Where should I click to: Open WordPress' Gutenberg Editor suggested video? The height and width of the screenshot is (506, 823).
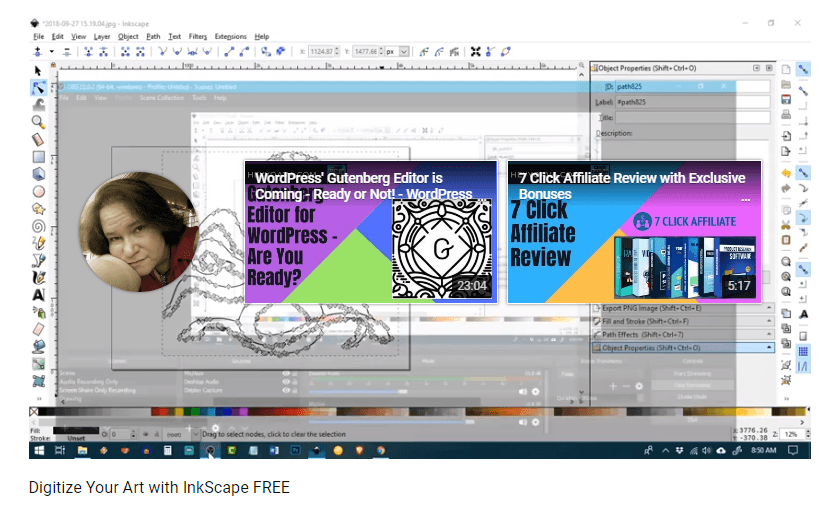coord(371,232)
